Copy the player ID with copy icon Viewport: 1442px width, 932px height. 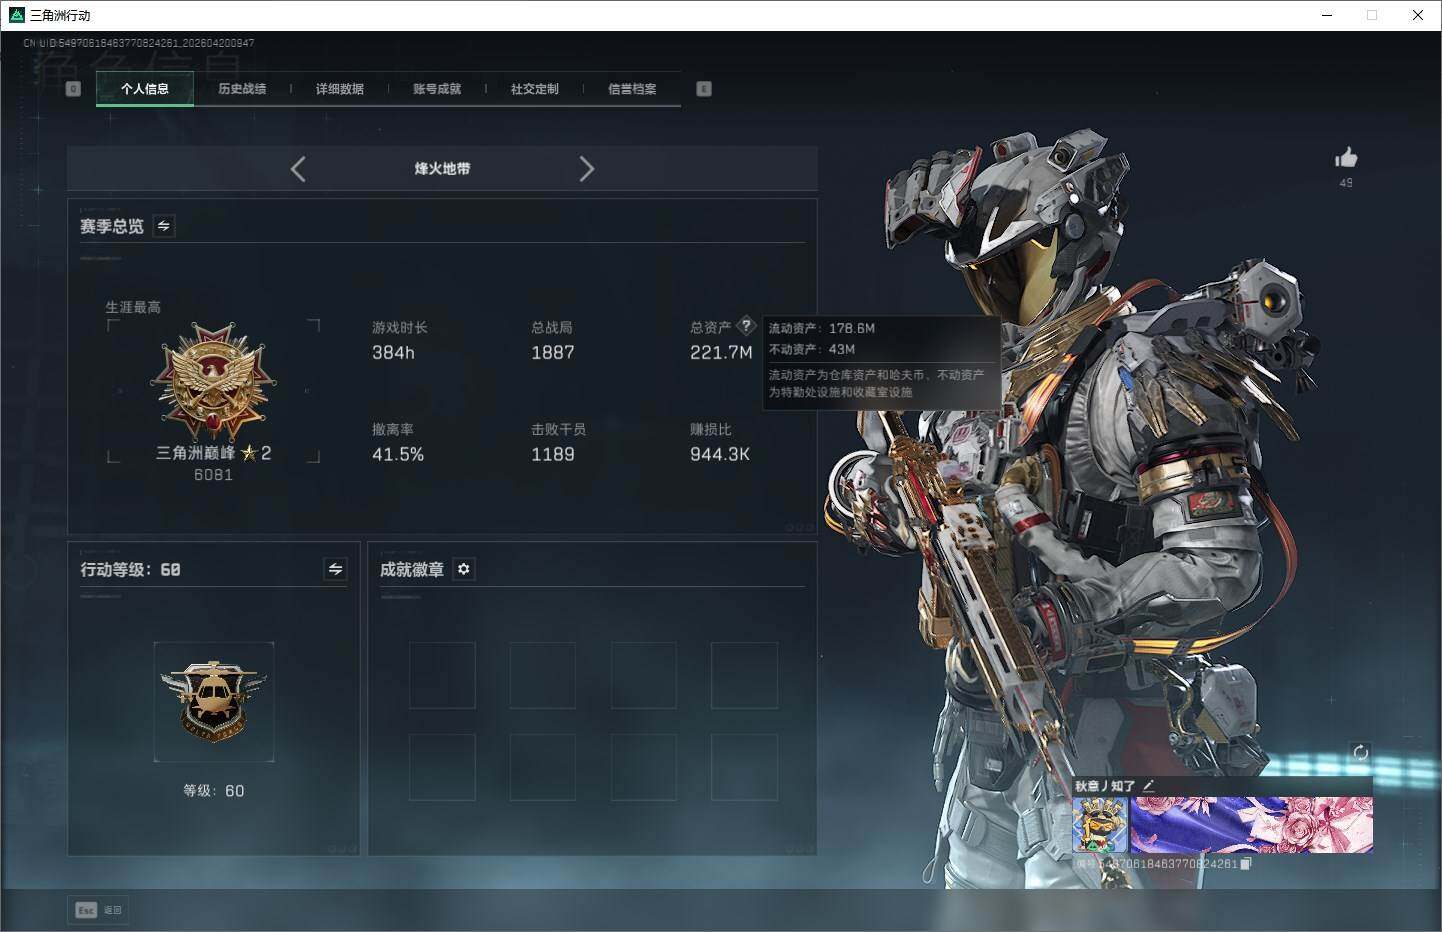[x=1245, y=864]
